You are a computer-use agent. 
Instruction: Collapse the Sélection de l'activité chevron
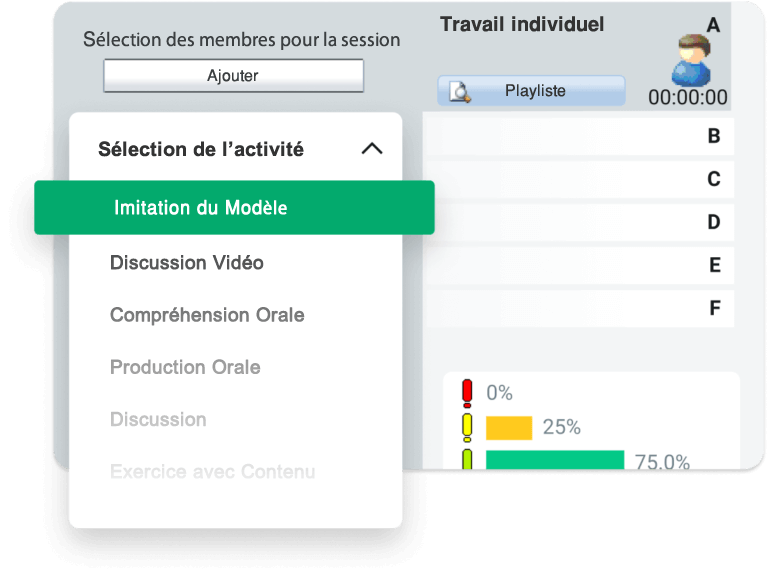(x=371, y=149)
